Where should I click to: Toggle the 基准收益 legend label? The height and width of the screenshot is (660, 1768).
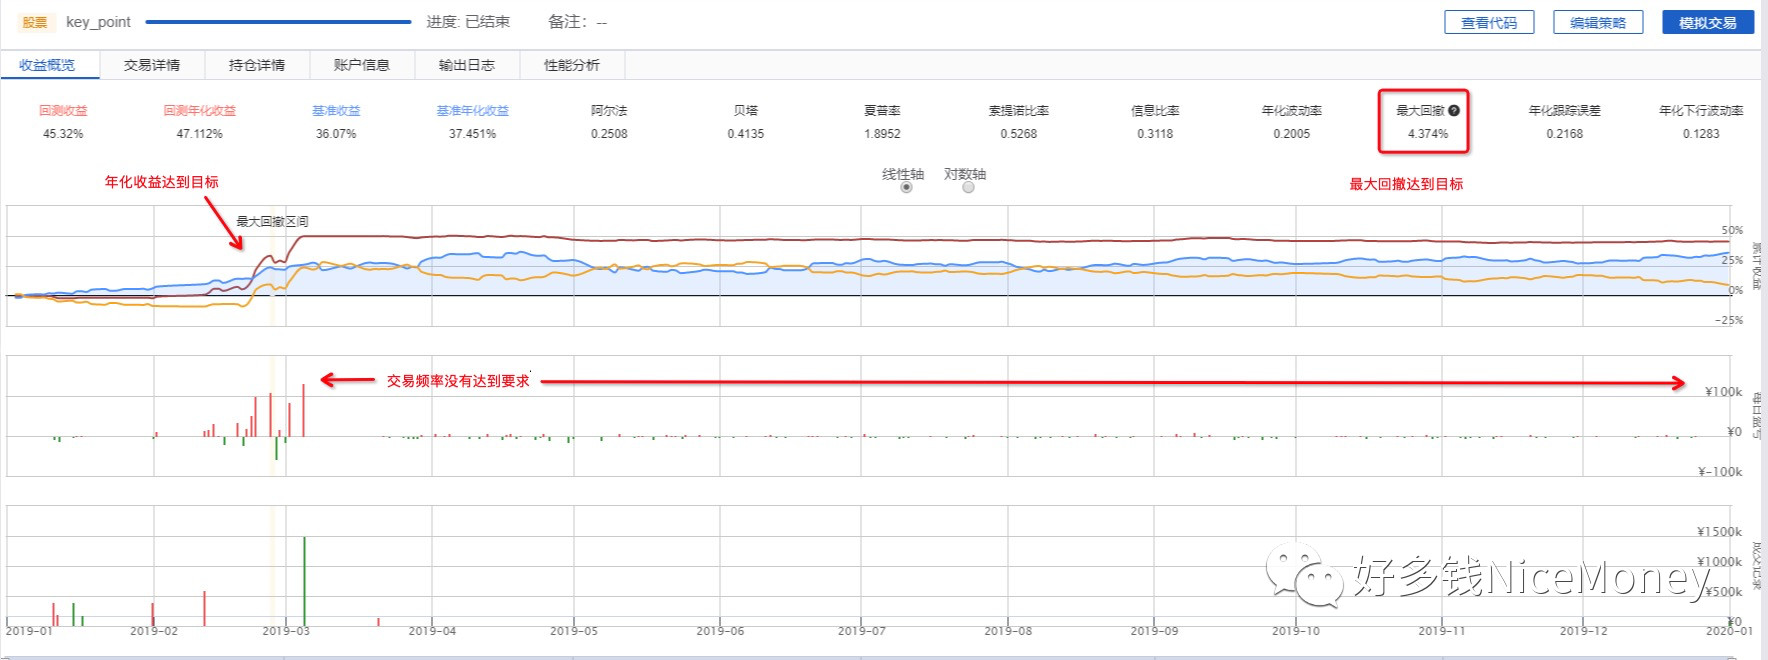(336, 111)
